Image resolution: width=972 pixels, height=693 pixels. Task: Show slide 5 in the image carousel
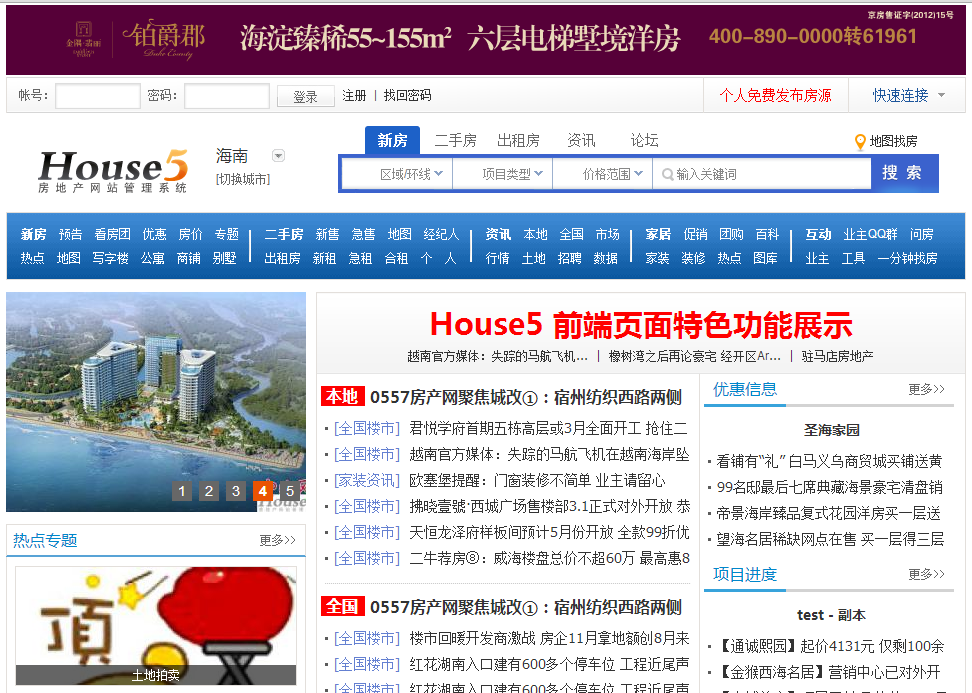click(289, 491)
